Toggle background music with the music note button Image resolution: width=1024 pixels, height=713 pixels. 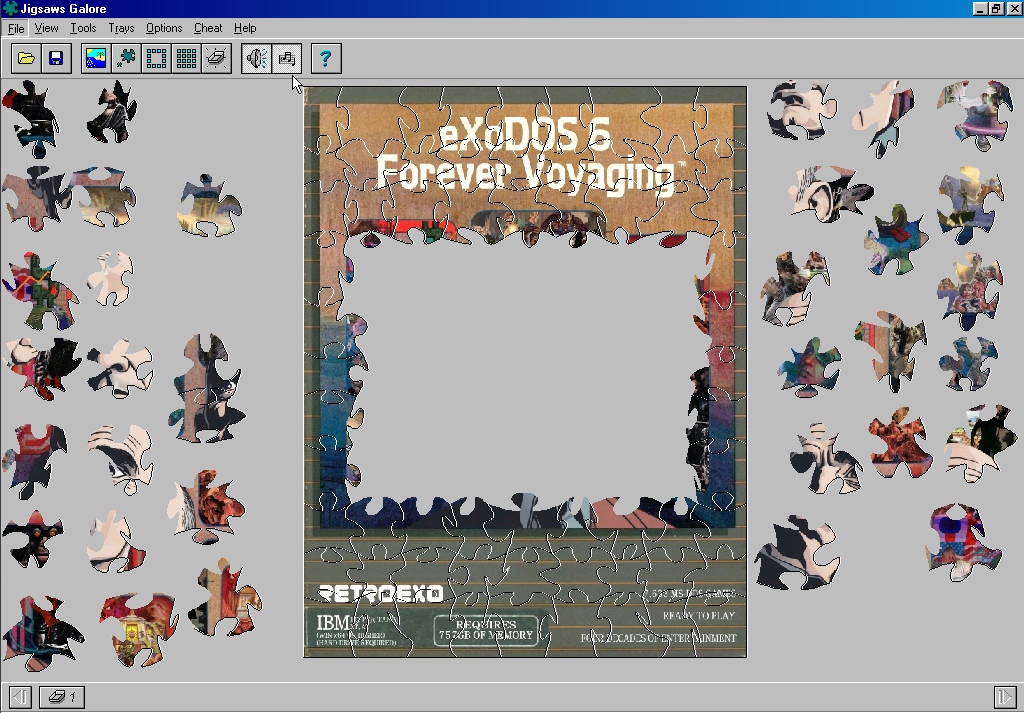[287, 59]
